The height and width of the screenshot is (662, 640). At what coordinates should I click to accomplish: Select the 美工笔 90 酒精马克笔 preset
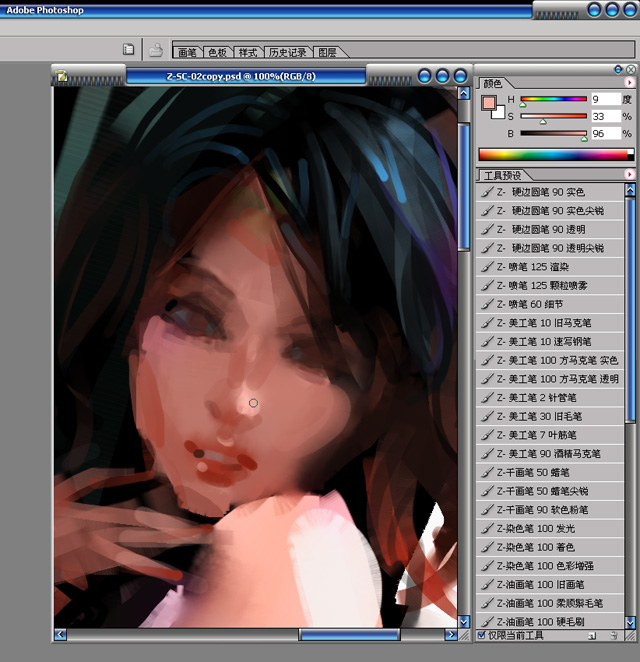point(550,454)
